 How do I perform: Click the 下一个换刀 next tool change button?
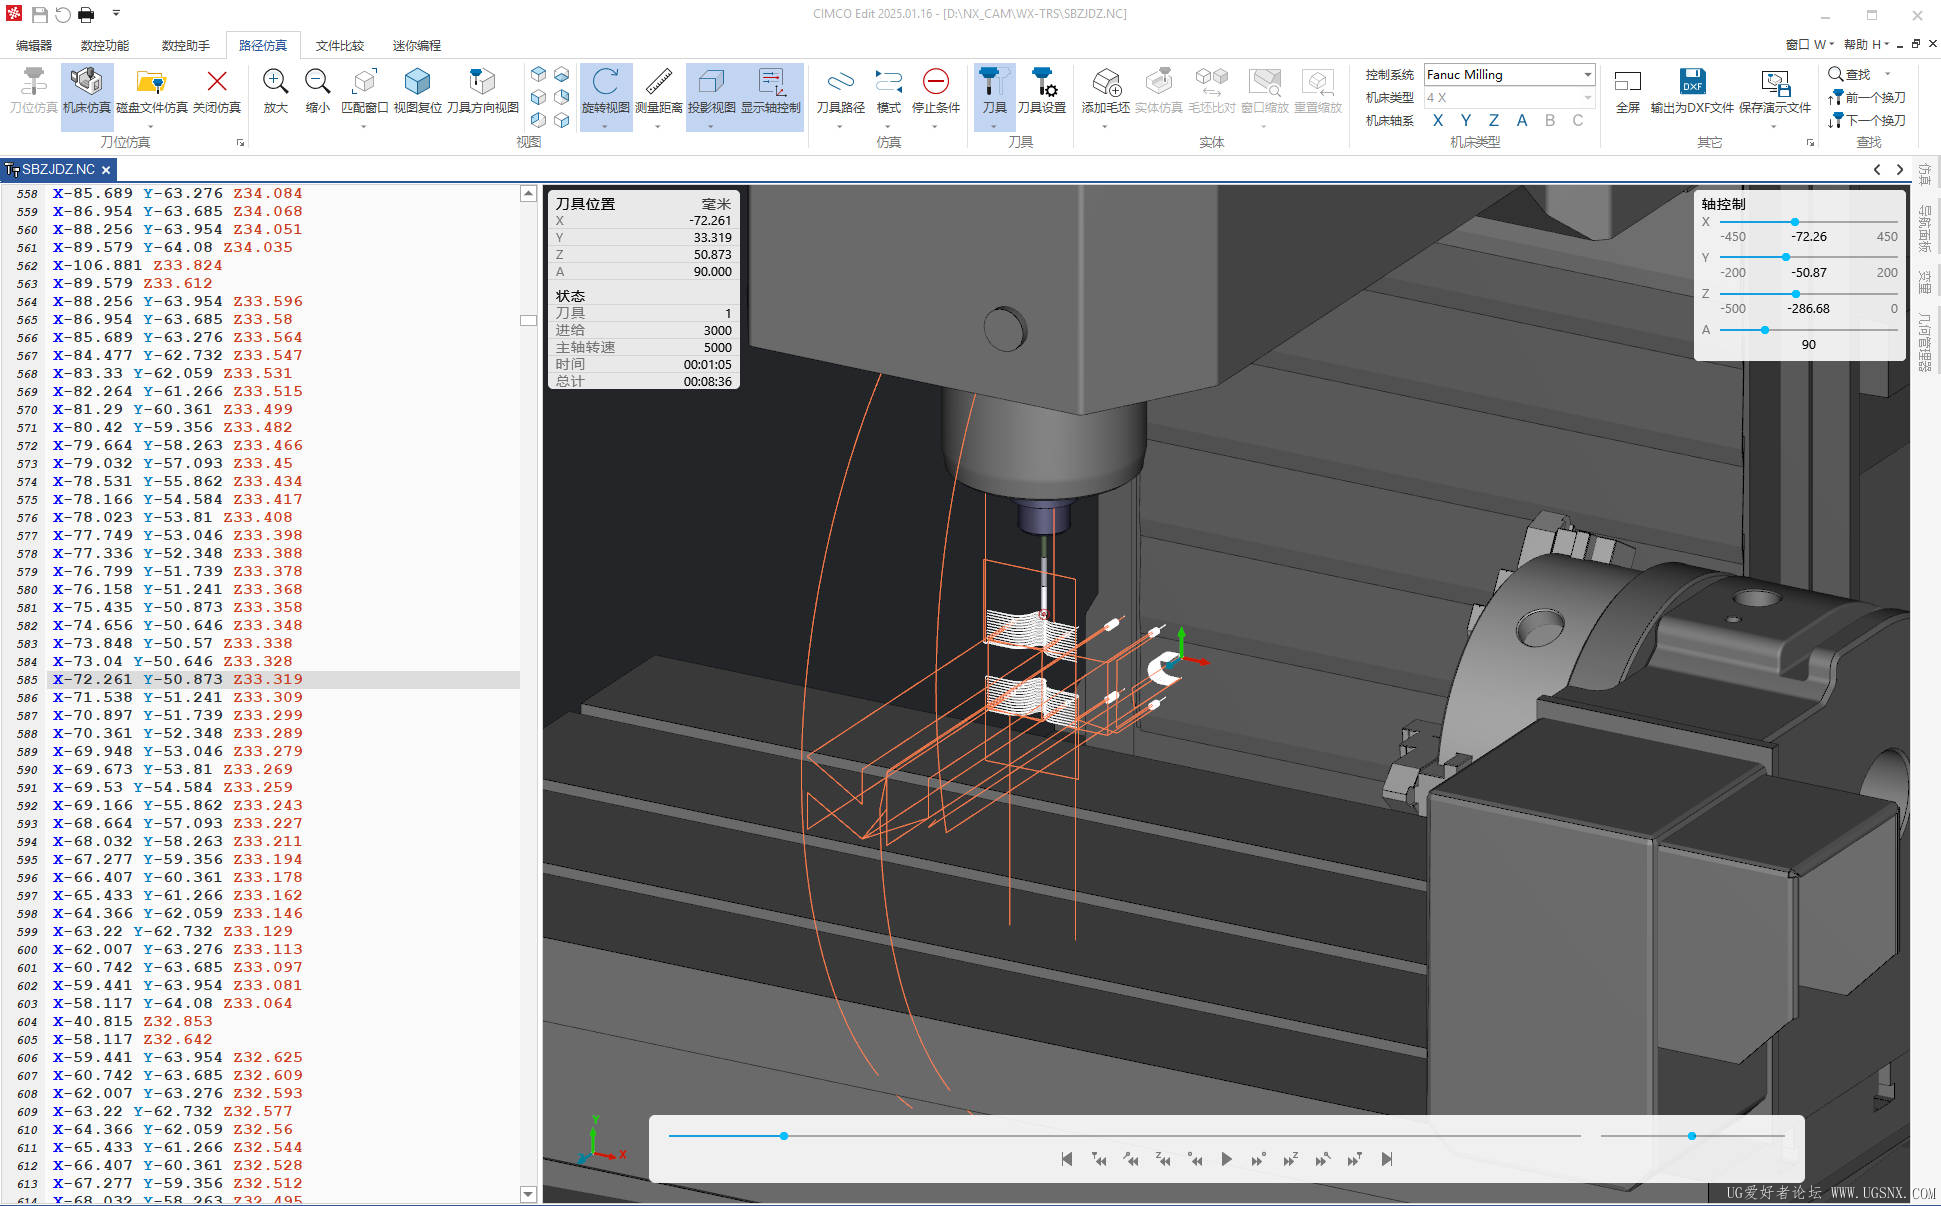click(x=1866, y=120)
